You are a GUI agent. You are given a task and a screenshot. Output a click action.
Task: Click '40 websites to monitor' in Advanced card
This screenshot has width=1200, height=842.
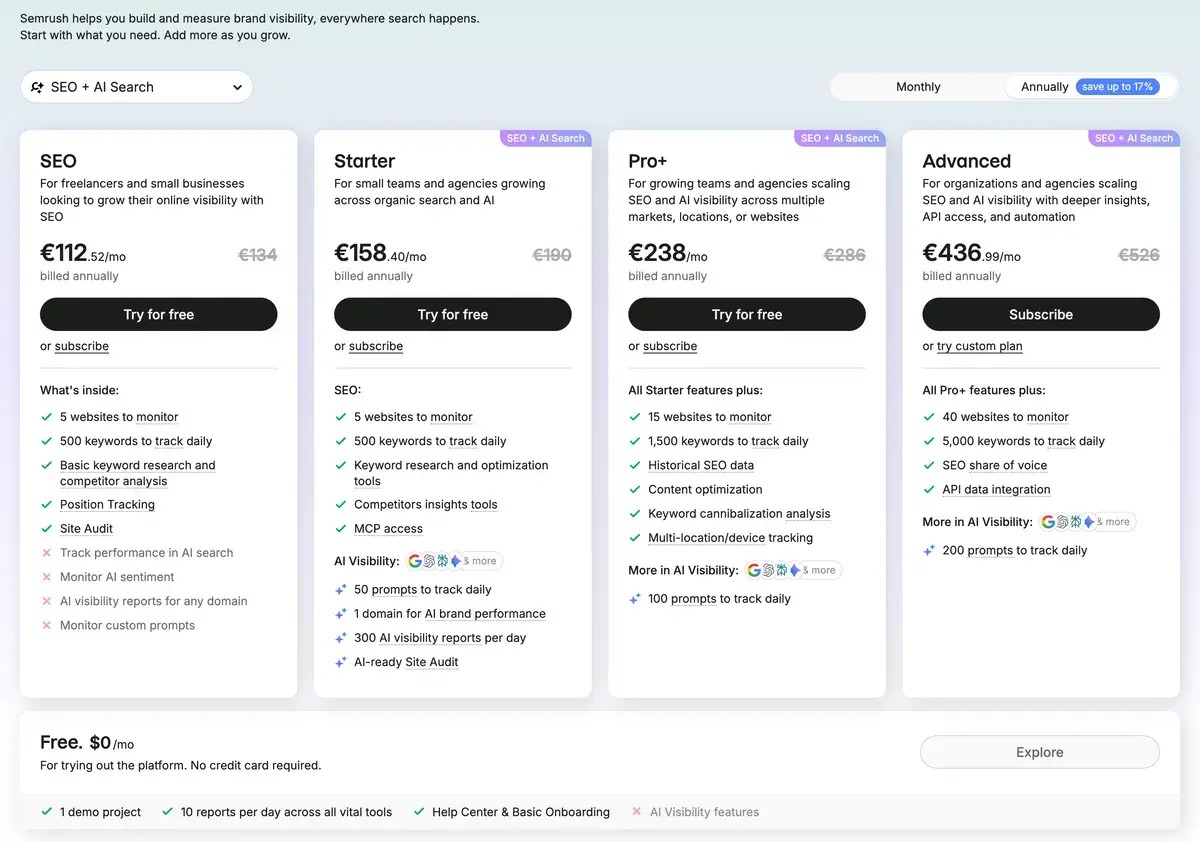coord(1005,417)
